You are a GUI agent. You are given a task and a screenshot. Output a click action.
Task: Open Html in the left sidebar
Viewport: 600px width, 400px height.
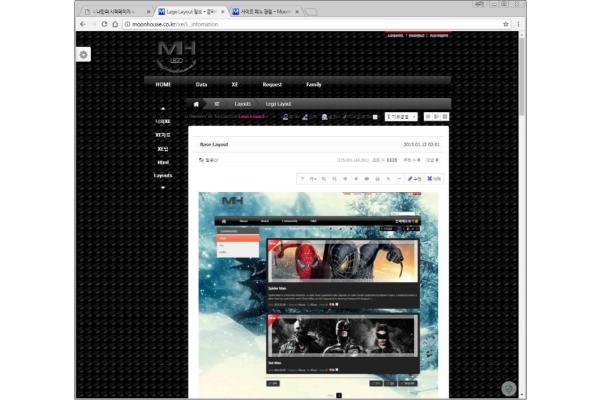[163, 162]
